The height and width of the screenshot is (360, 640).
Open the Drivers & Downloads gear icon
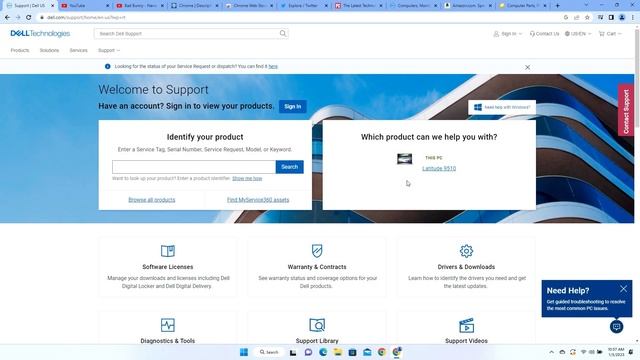click(466, 251)
